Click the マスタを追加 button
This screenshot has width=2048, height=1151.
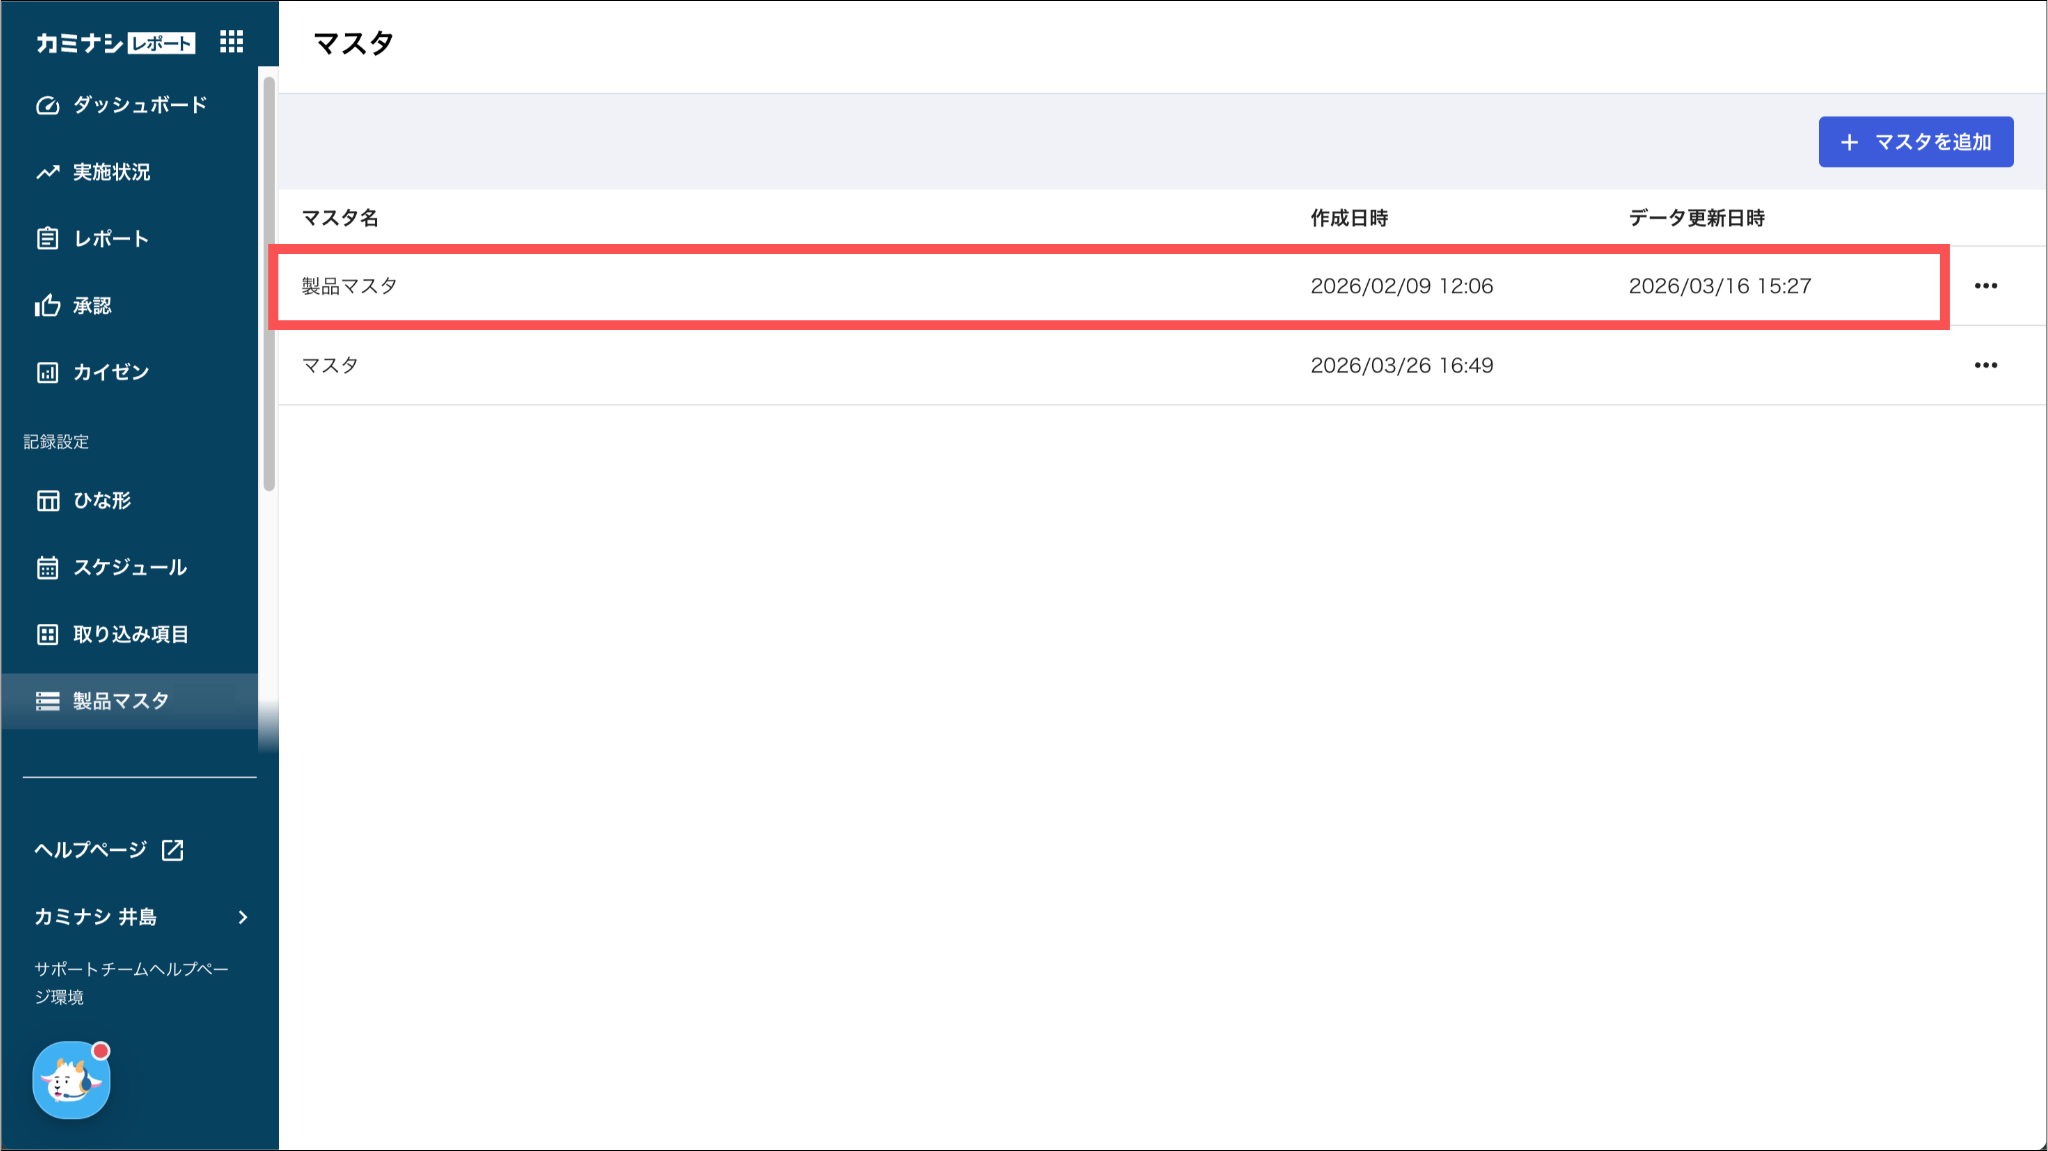click(1915, 142)
